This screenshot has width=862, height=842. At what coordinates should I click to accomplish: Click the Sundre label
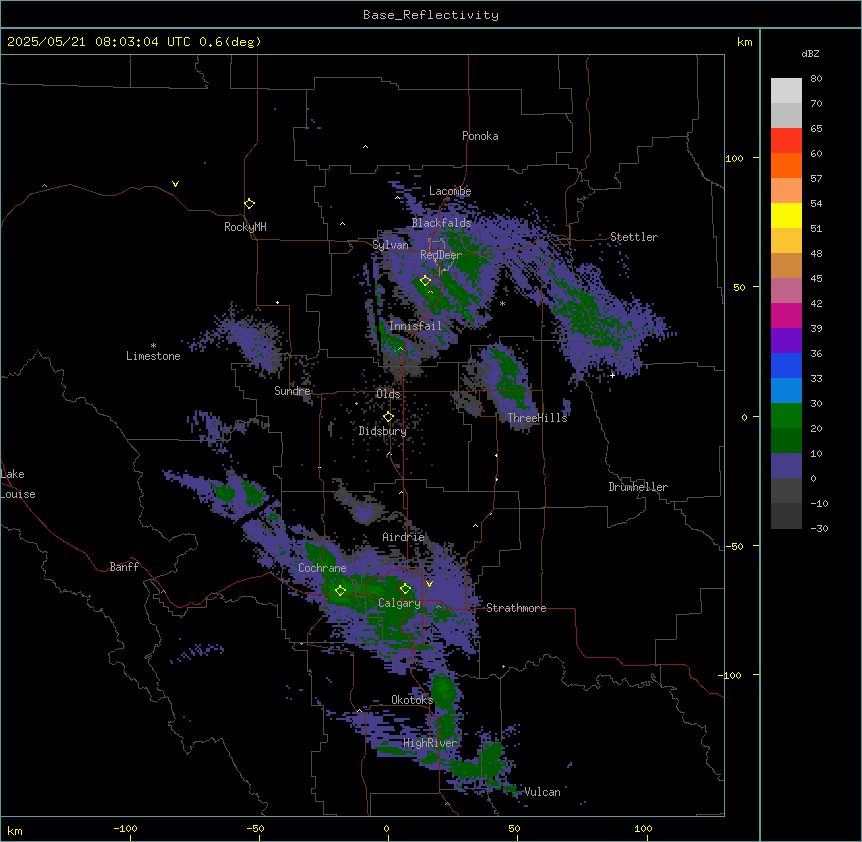coord(292,391)
